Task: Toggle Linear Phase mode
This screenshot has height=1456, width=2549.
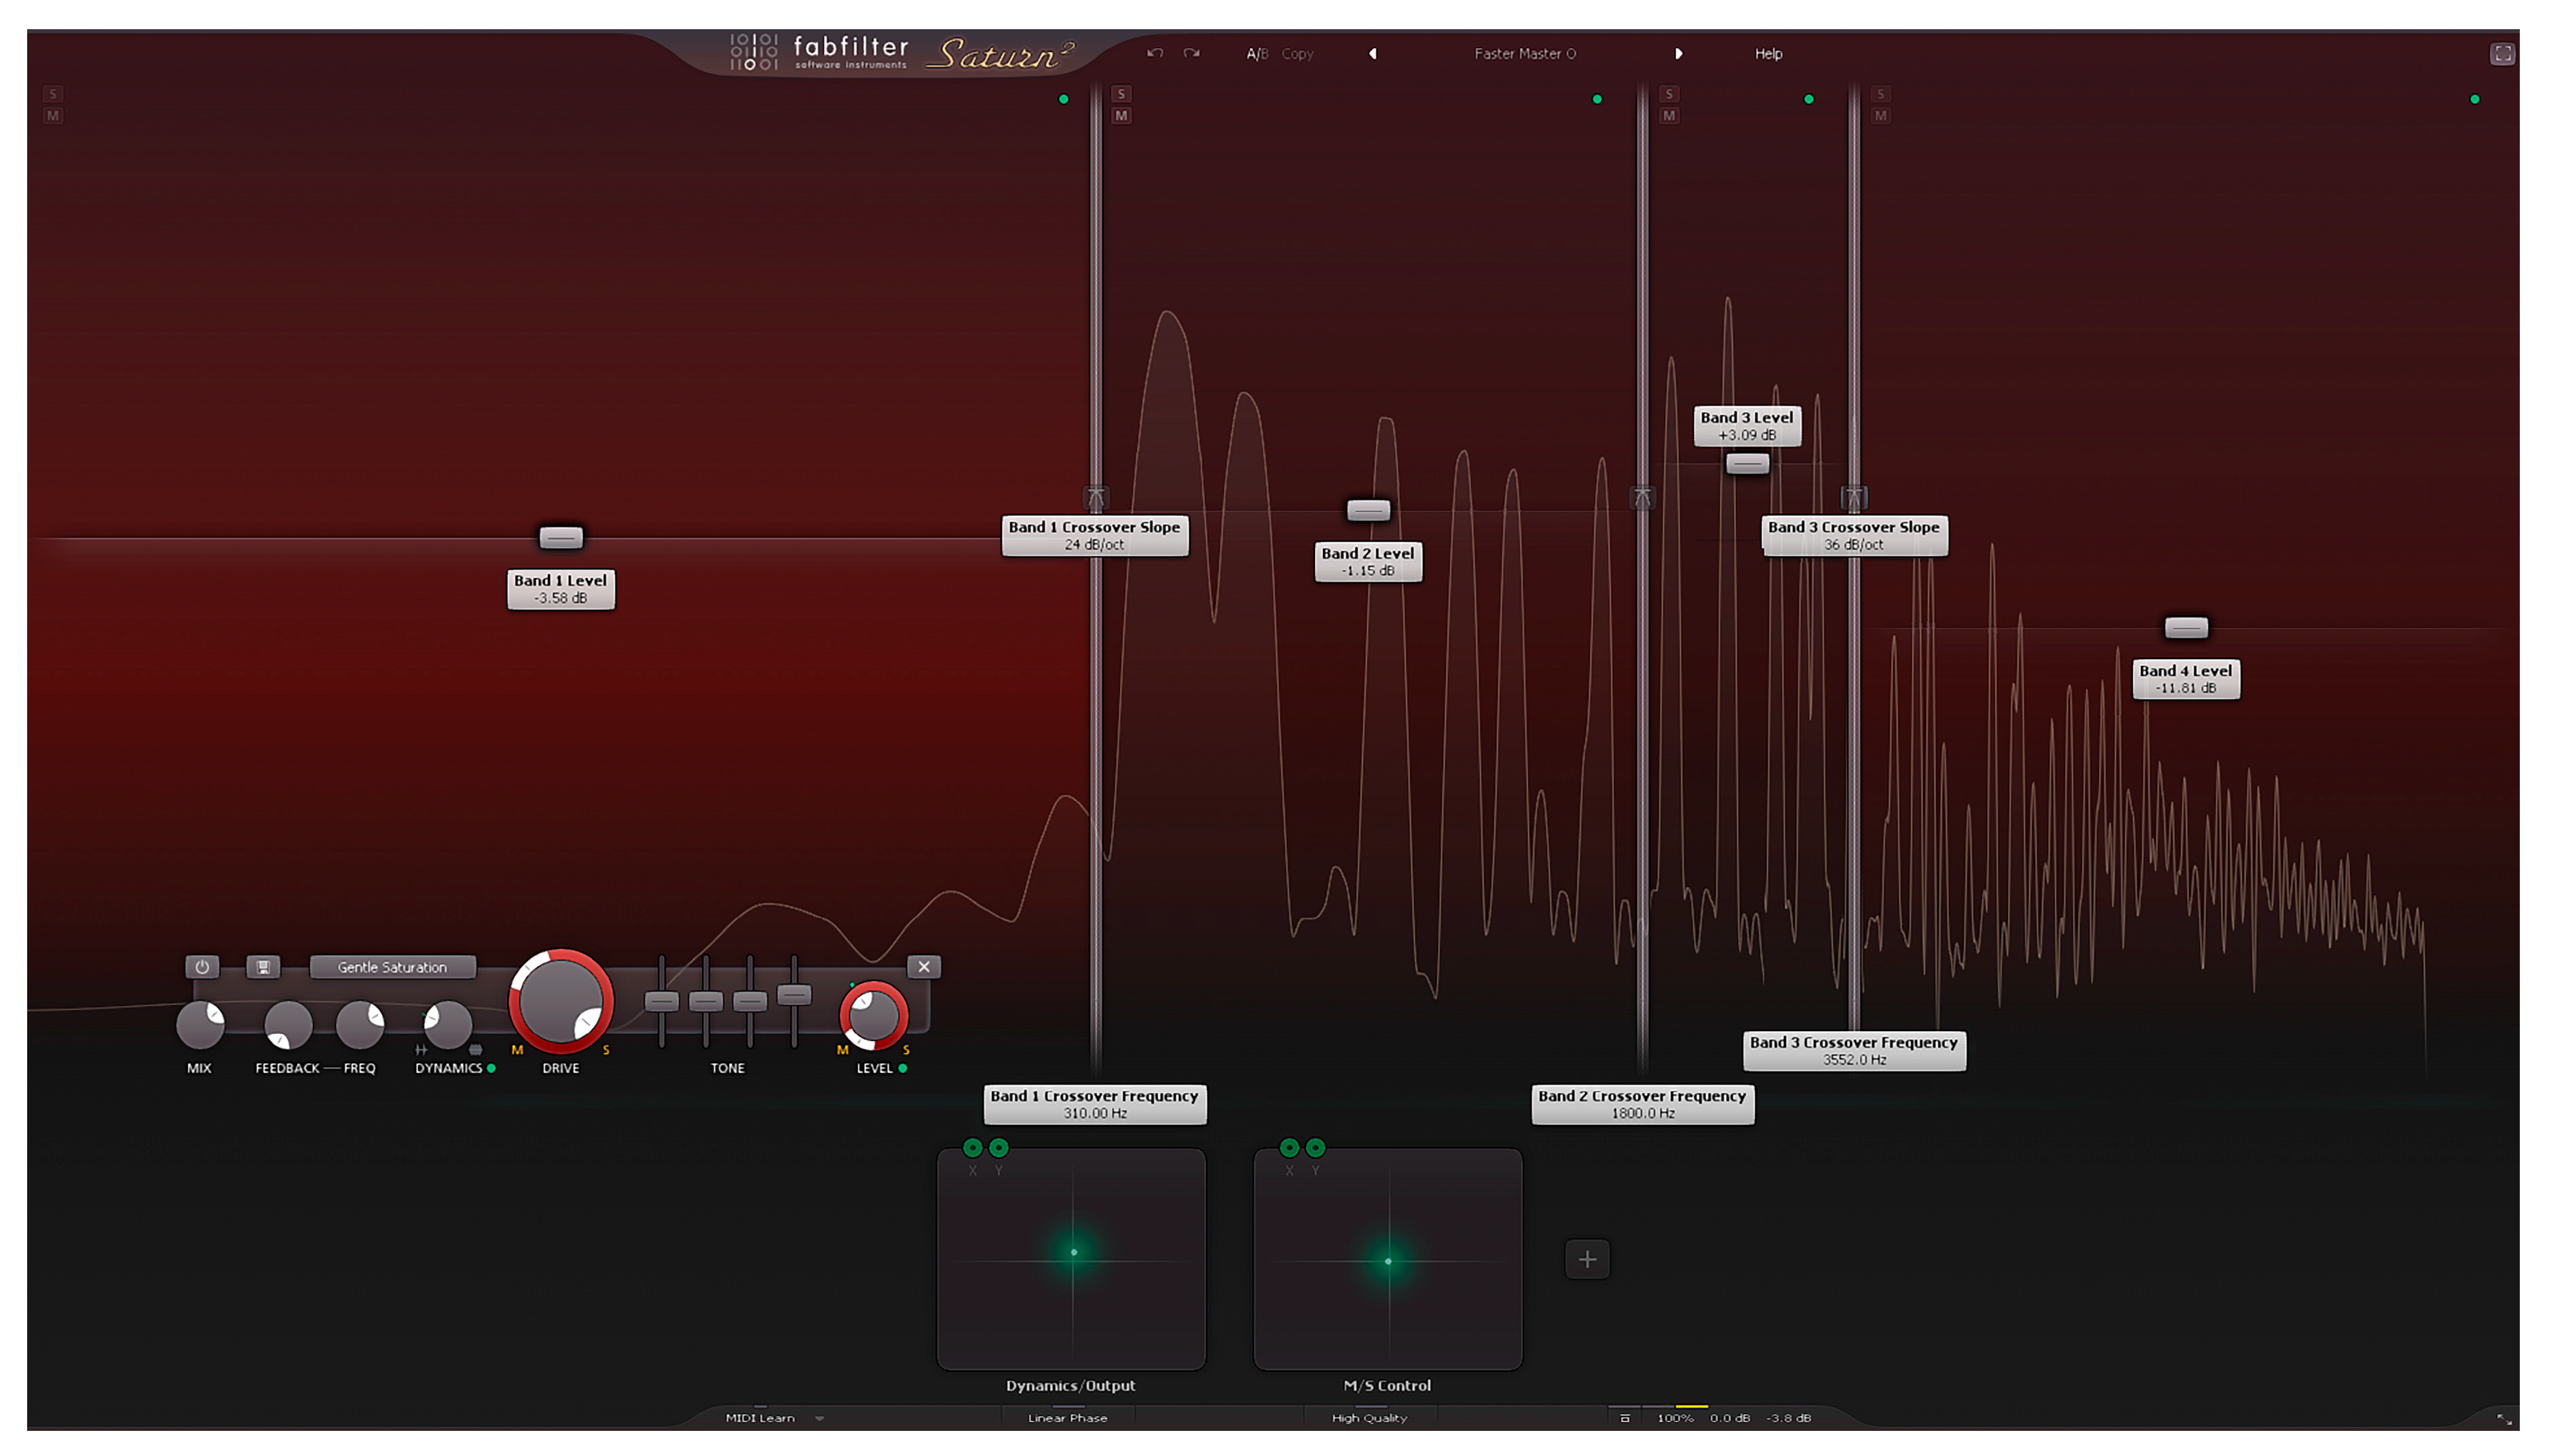Action: pyautogui.click(x=1067, y=1418)
